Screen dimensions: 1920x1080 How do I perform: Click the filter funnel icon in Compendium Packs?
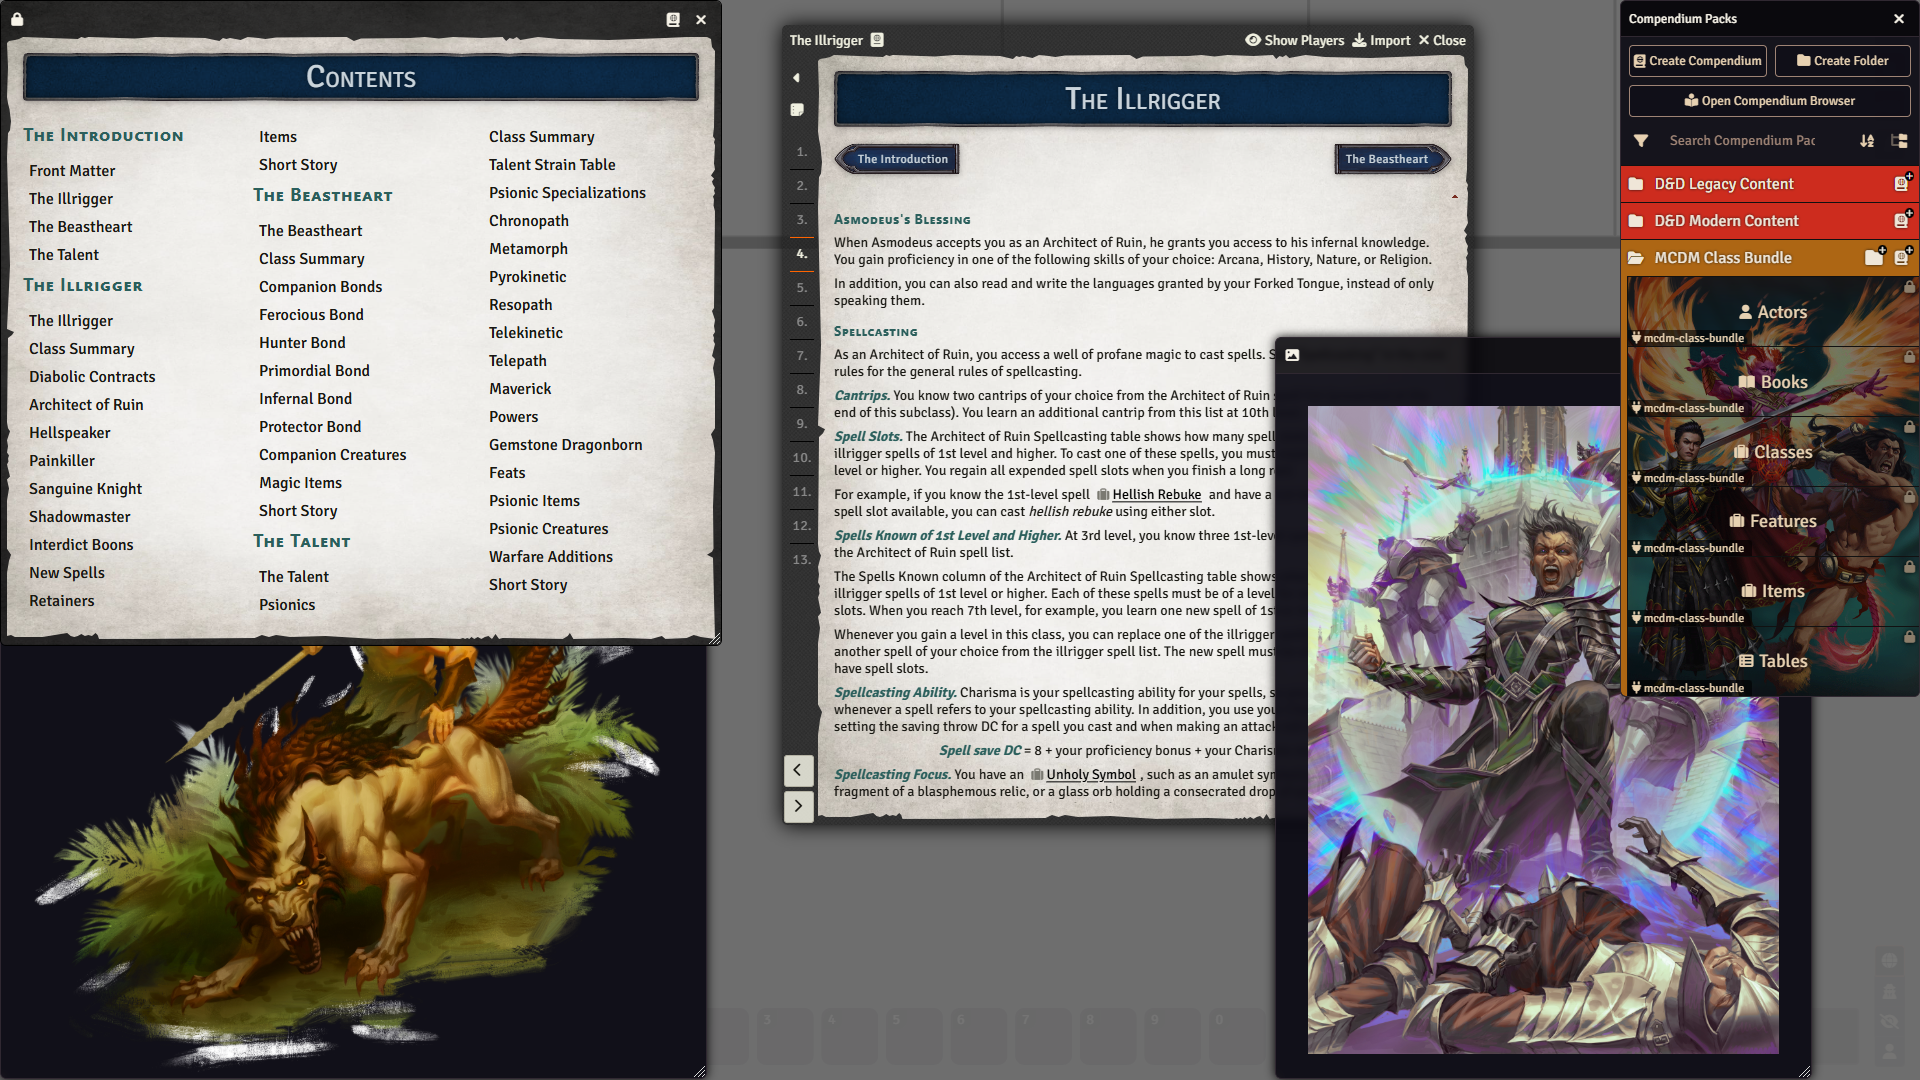point(1641,141)
